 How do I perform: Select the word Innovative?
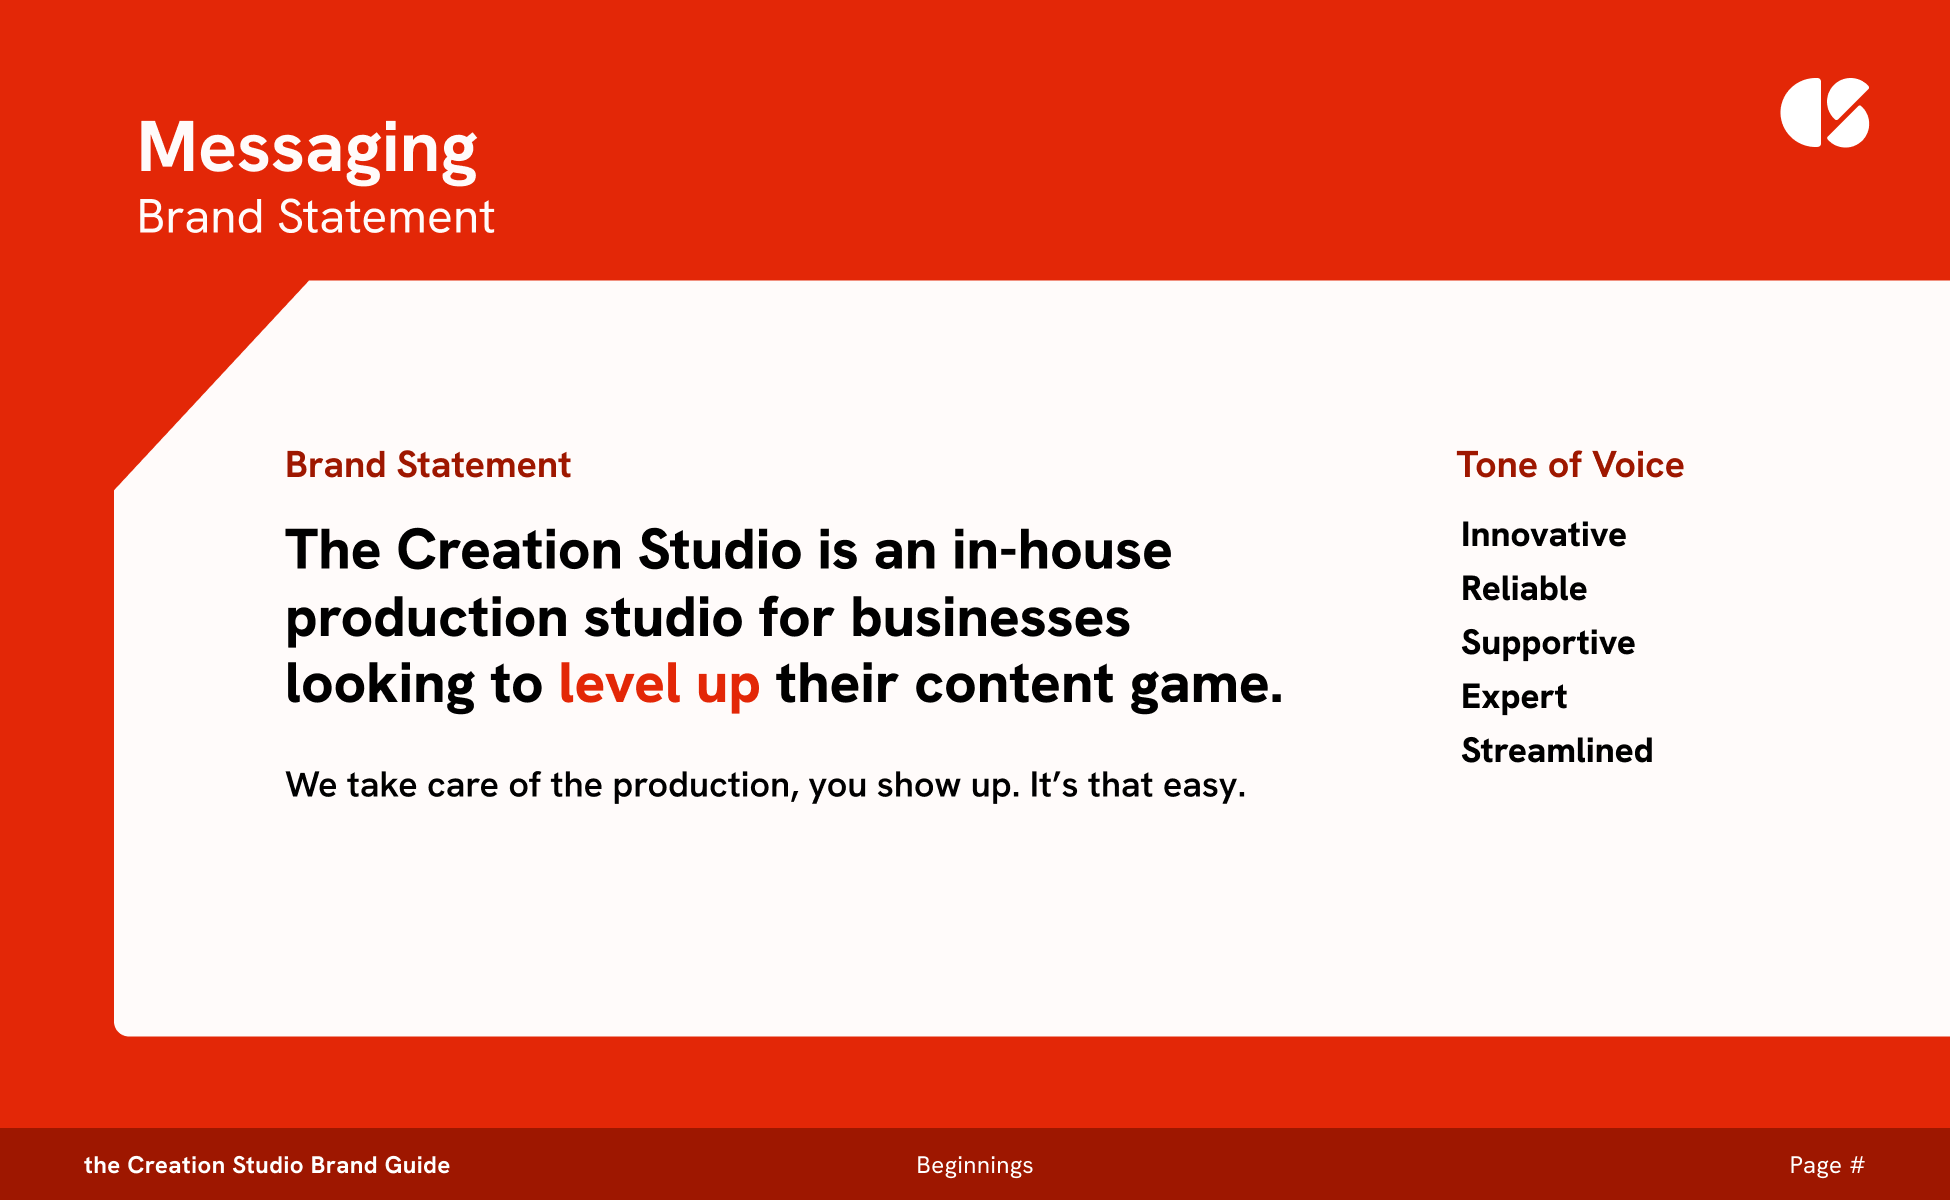pos(1543,535)
